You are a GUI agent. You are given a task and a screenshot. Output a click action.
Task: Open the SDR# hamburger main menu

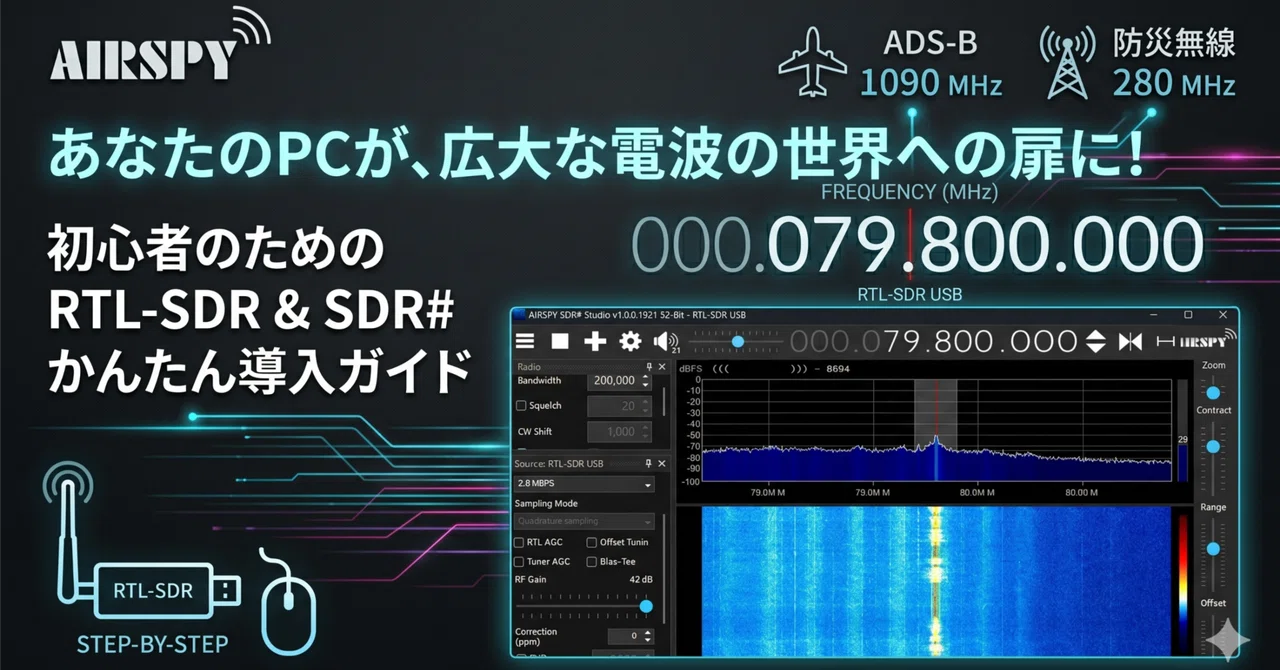(x=525, y=341)
